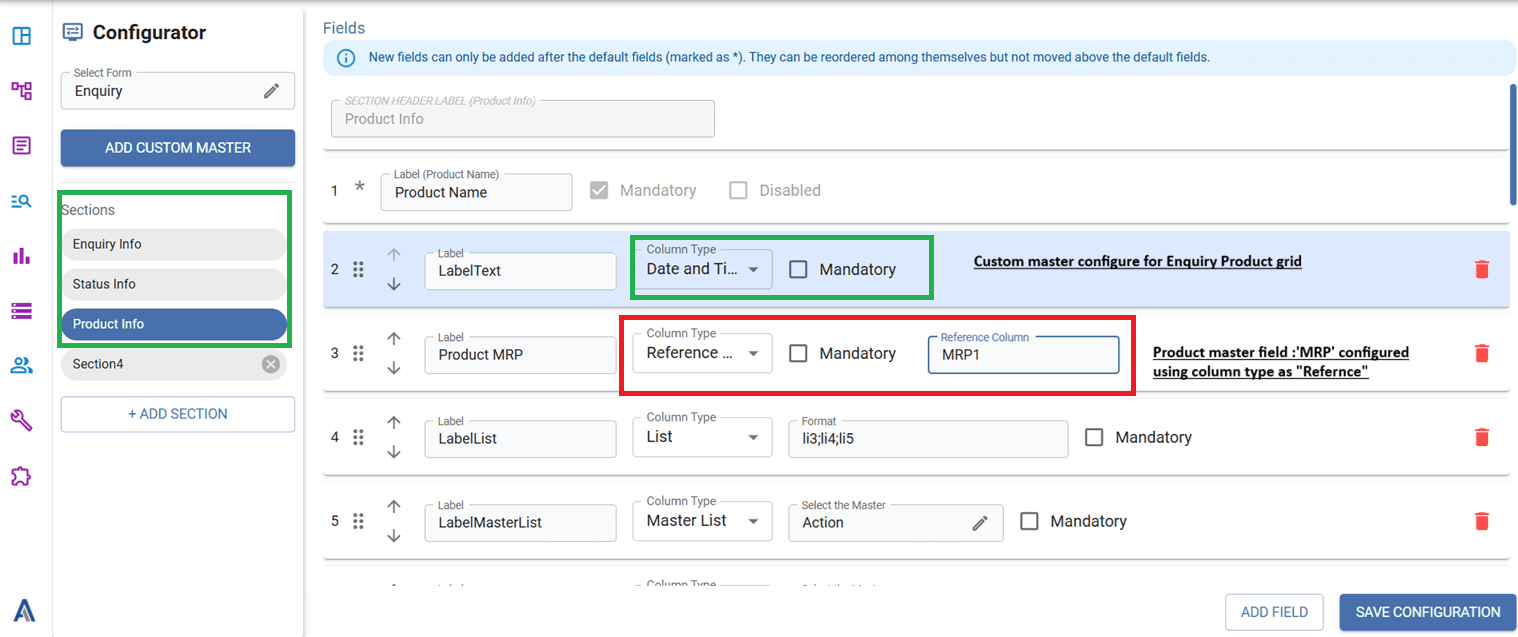Click the ADD FIELD button
The image size is (1518, 637).
[1274, 612]
